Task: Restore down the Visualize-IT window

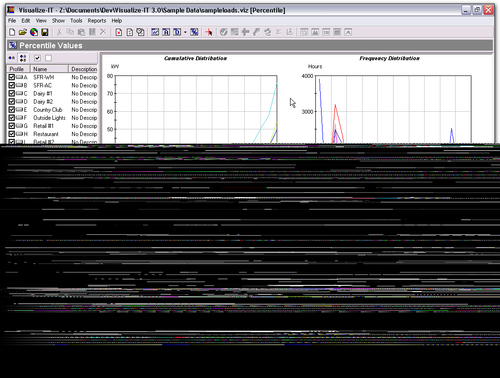Action: pyautogui.click(x=477, y=10)
